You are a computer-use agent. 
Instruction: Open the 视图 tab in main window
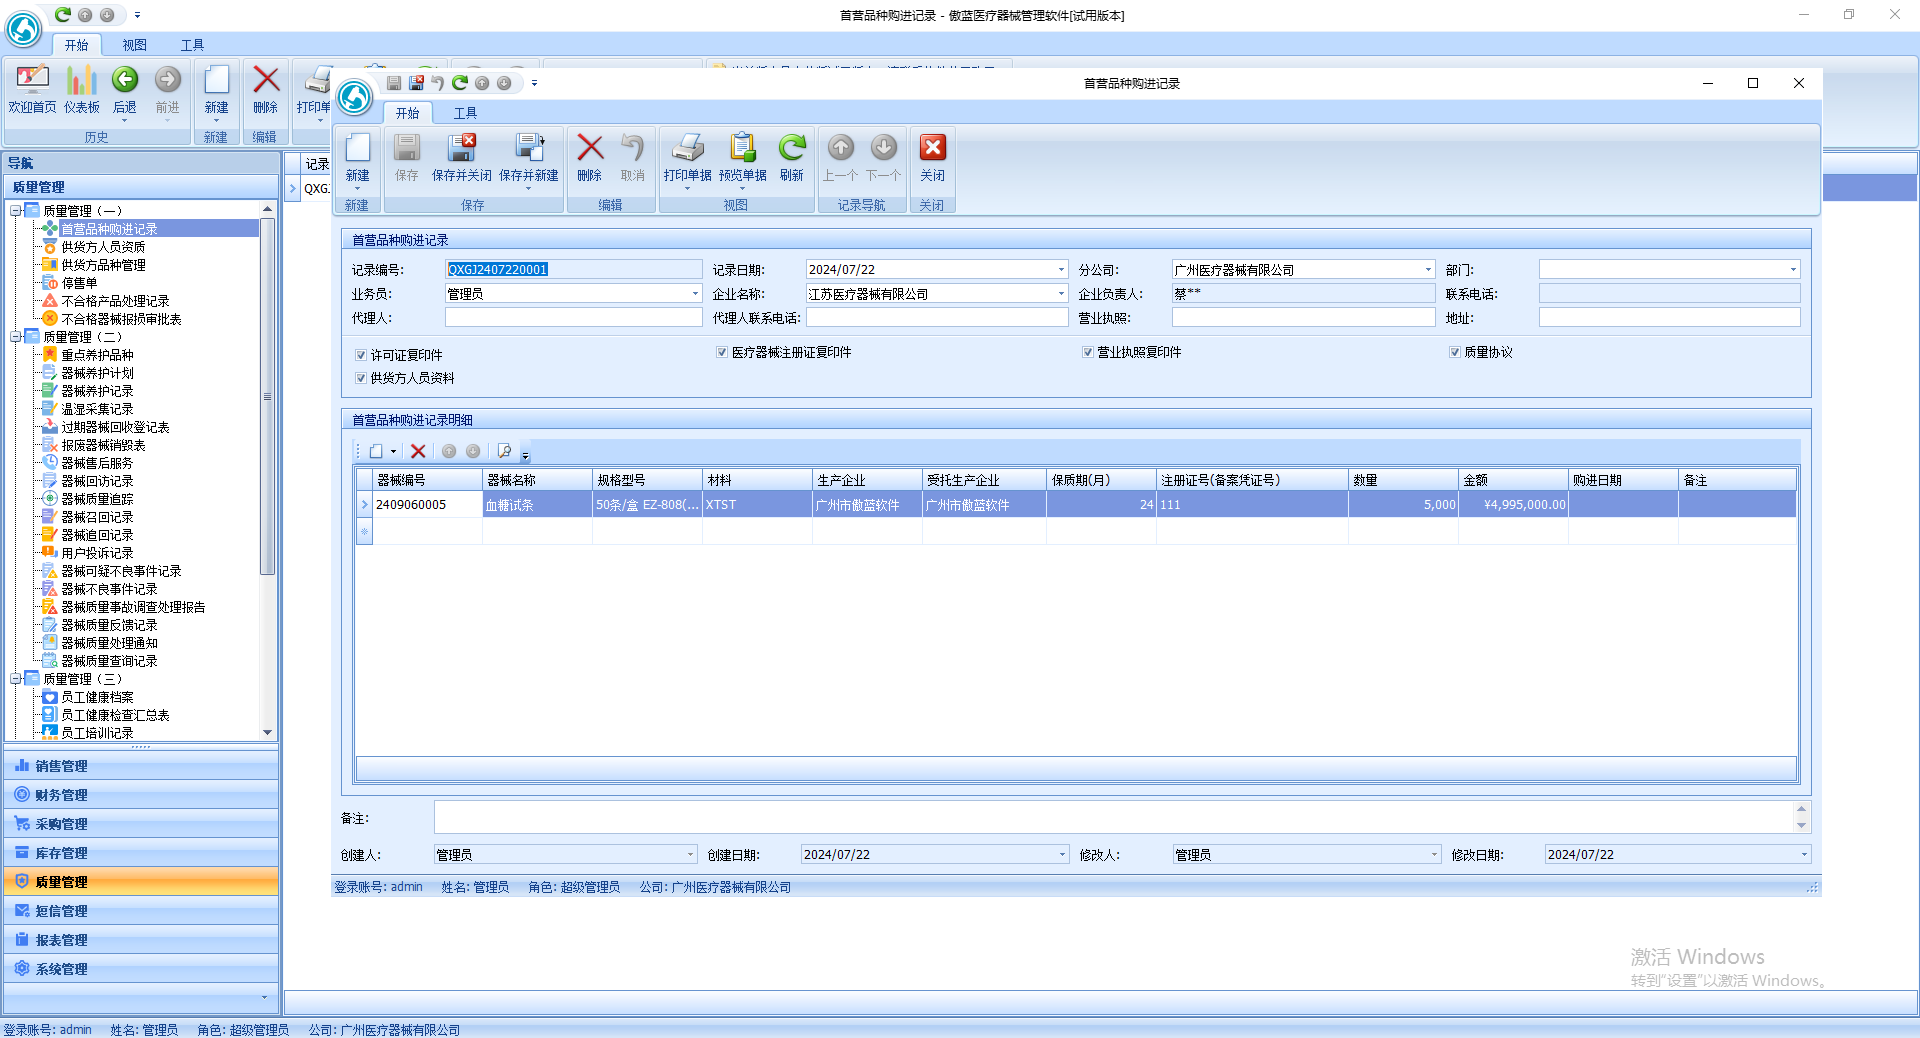click(134, 45)
